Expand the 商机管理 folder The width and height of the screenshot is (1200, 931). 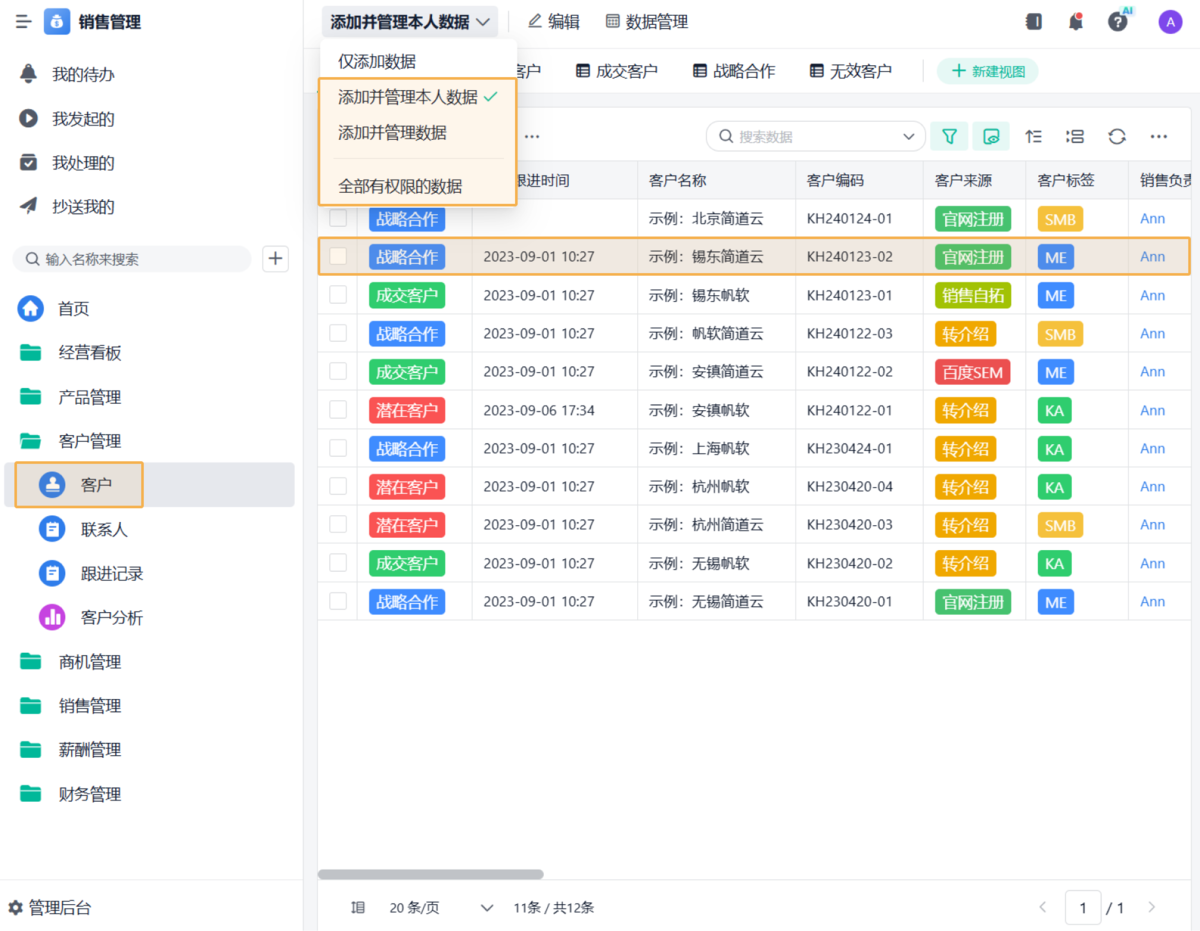pyautogui.click(x=89, y=662)
